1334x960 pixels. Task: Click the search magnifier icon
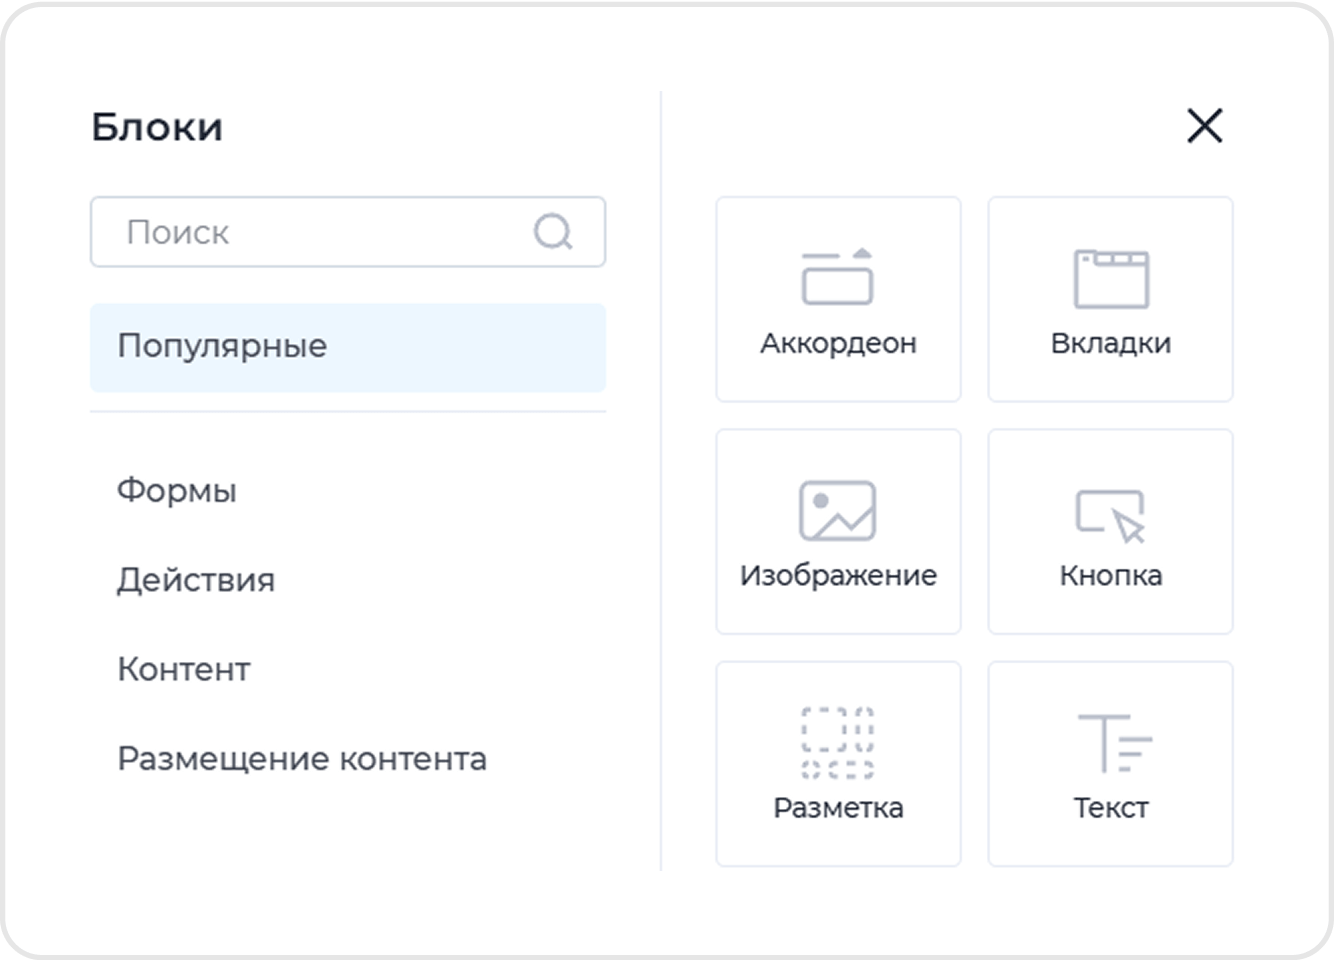(x=553, y=232)
